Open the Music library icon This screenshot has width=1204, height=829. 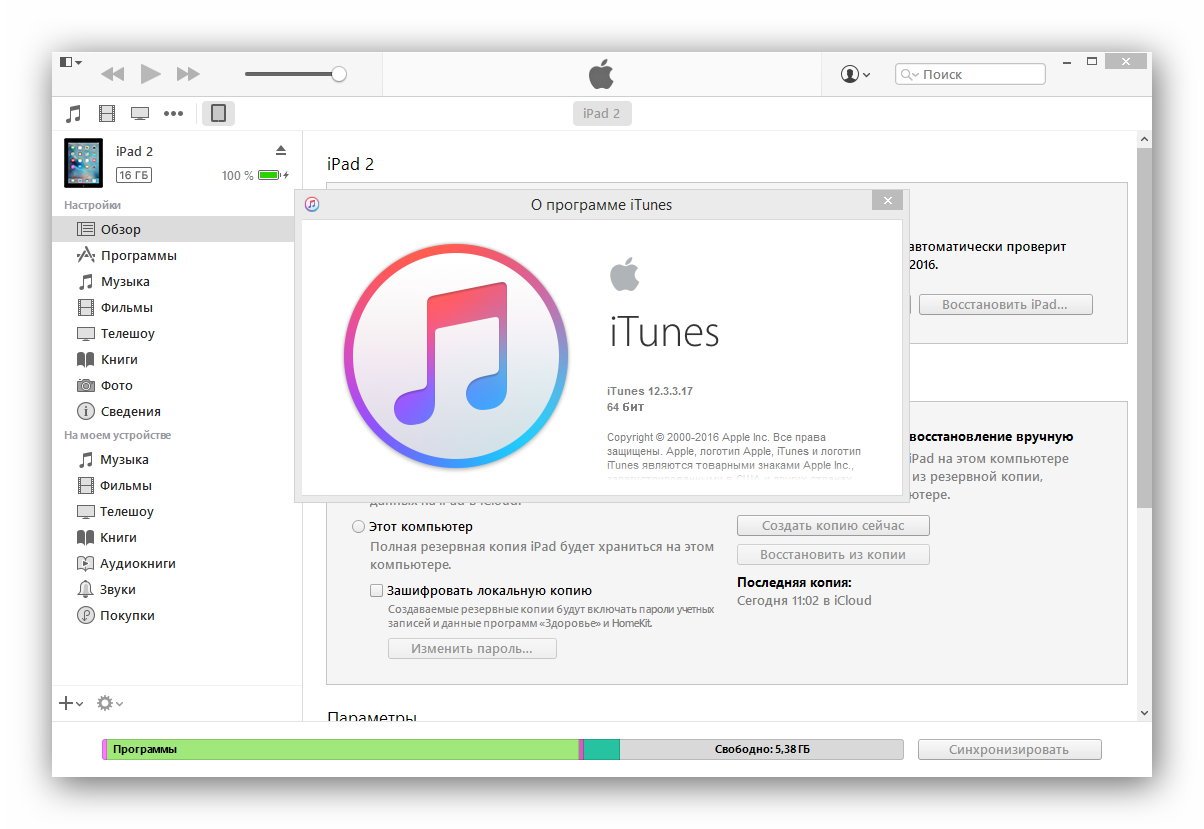pyautogui.click(x=73, y=114)
